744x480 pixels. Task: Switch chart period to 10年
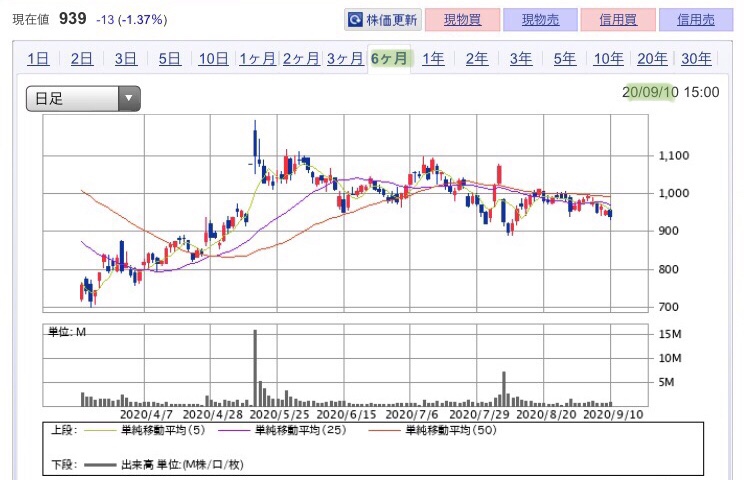tap(609, 59)
